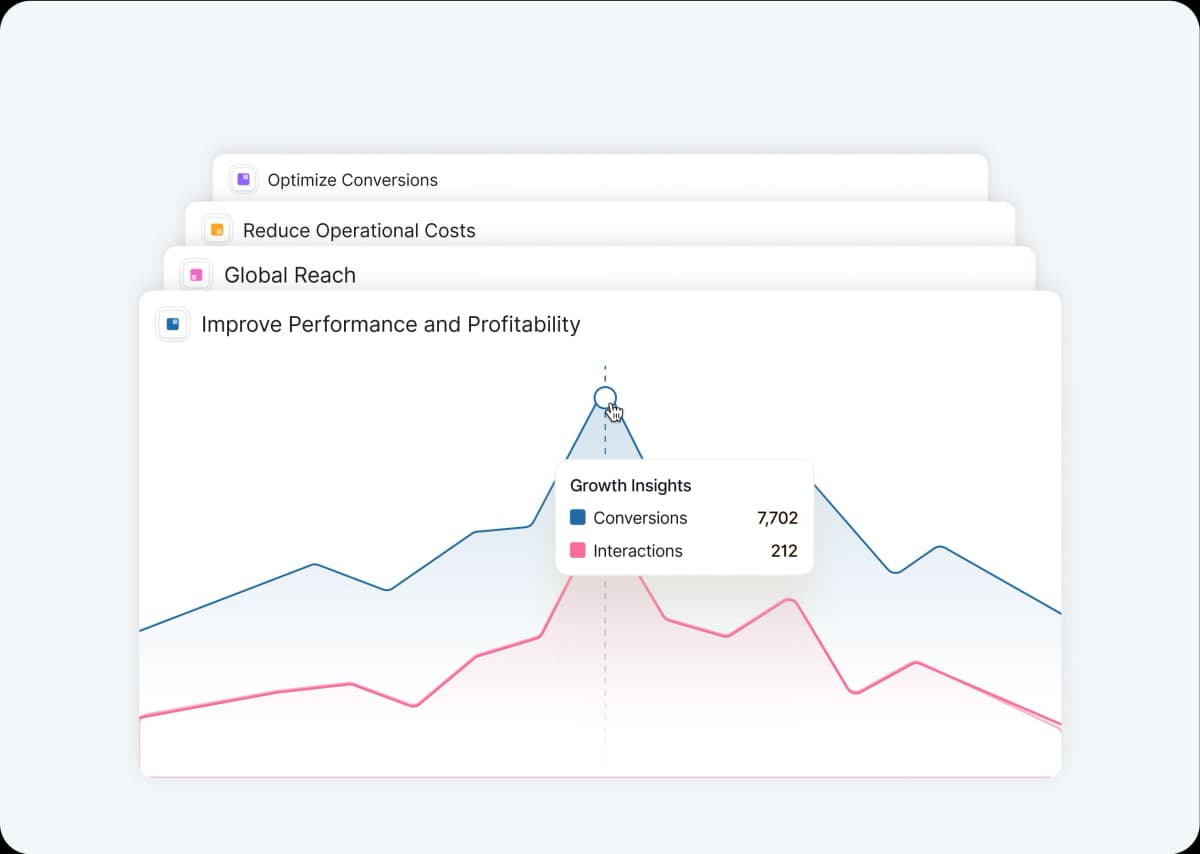Click the orange Reduce Operational Costs icon

click(217, 230)
